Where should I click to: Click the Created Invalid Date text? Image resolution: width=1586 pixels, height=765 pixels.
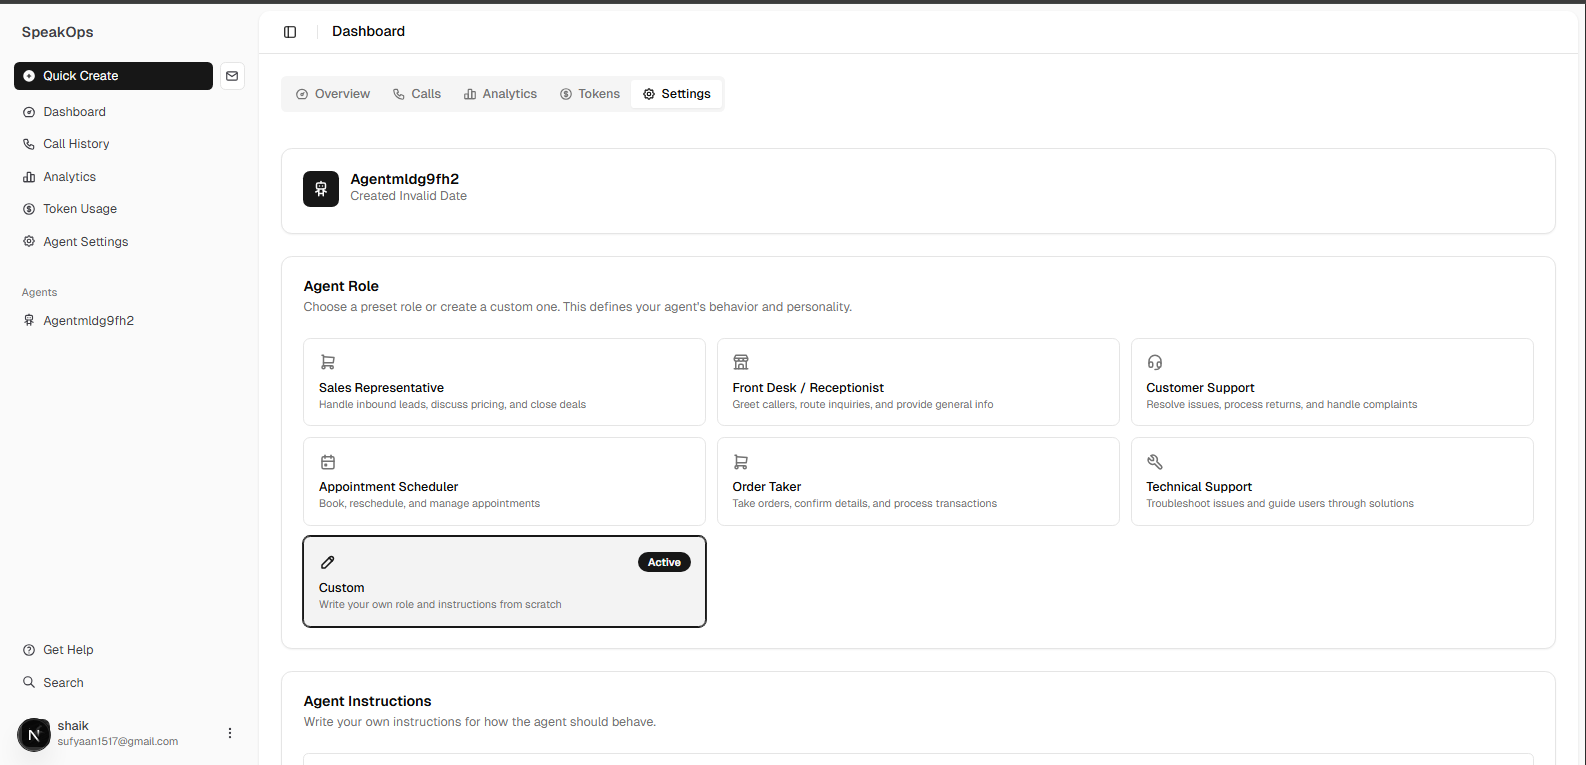408,196
